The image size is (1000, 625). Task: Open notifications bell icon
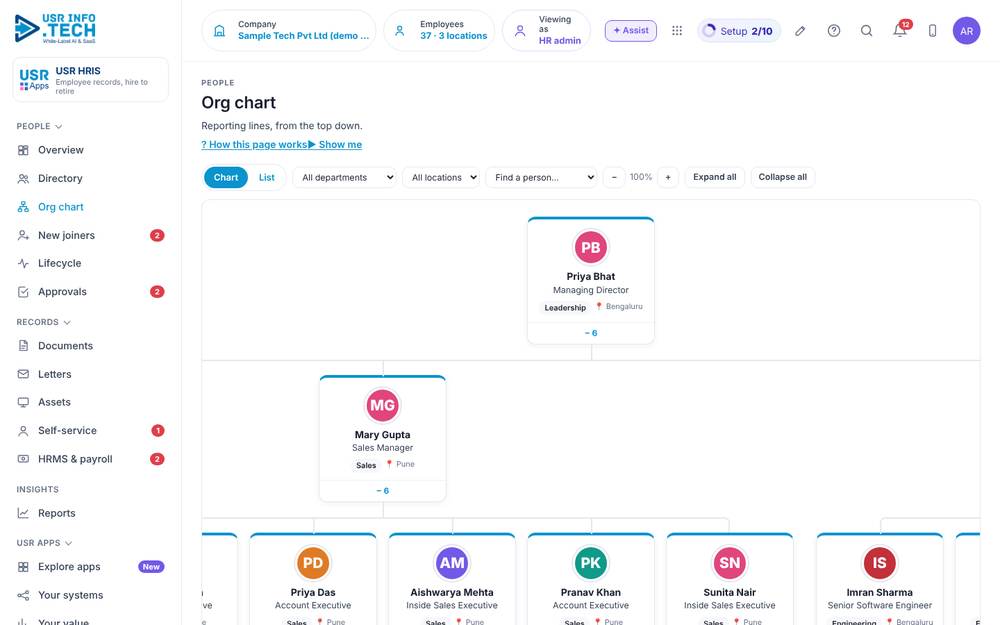pyautogui.click(x=900, y=30)
